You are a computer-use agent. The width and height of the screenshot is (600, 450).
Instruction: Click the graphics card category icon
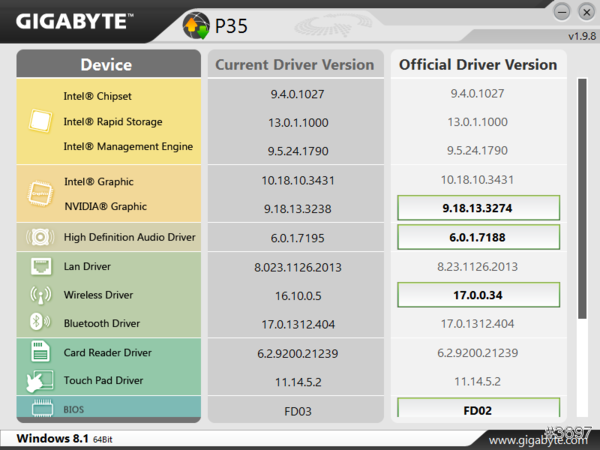[40, 193]
